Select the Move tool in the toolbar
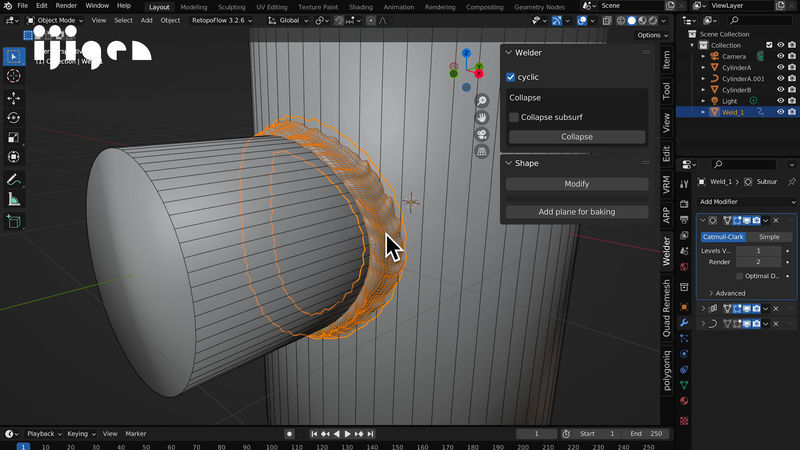 [x=14, y=99]
